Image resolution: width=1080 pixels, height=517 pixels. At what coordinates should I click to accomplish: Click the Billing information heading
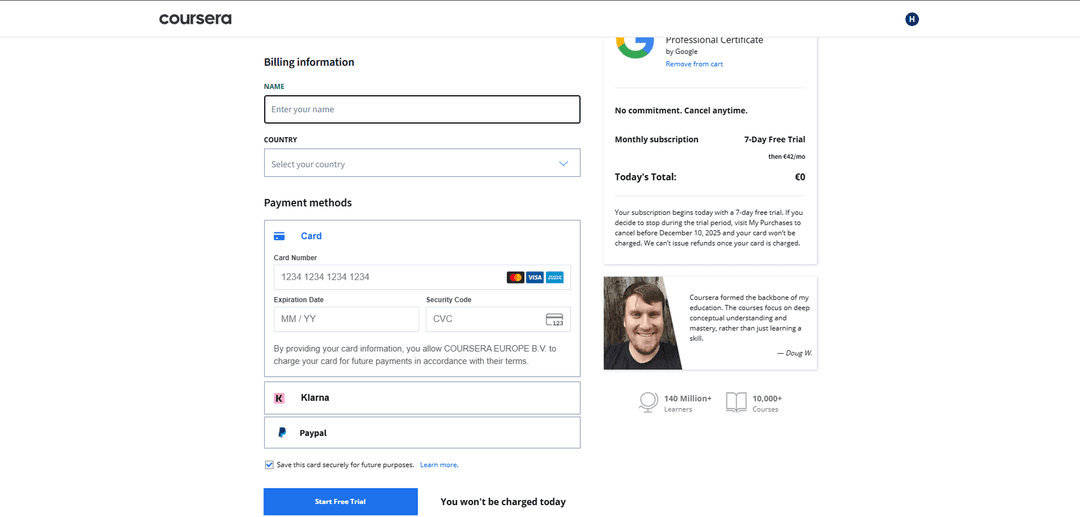[309, 62]
